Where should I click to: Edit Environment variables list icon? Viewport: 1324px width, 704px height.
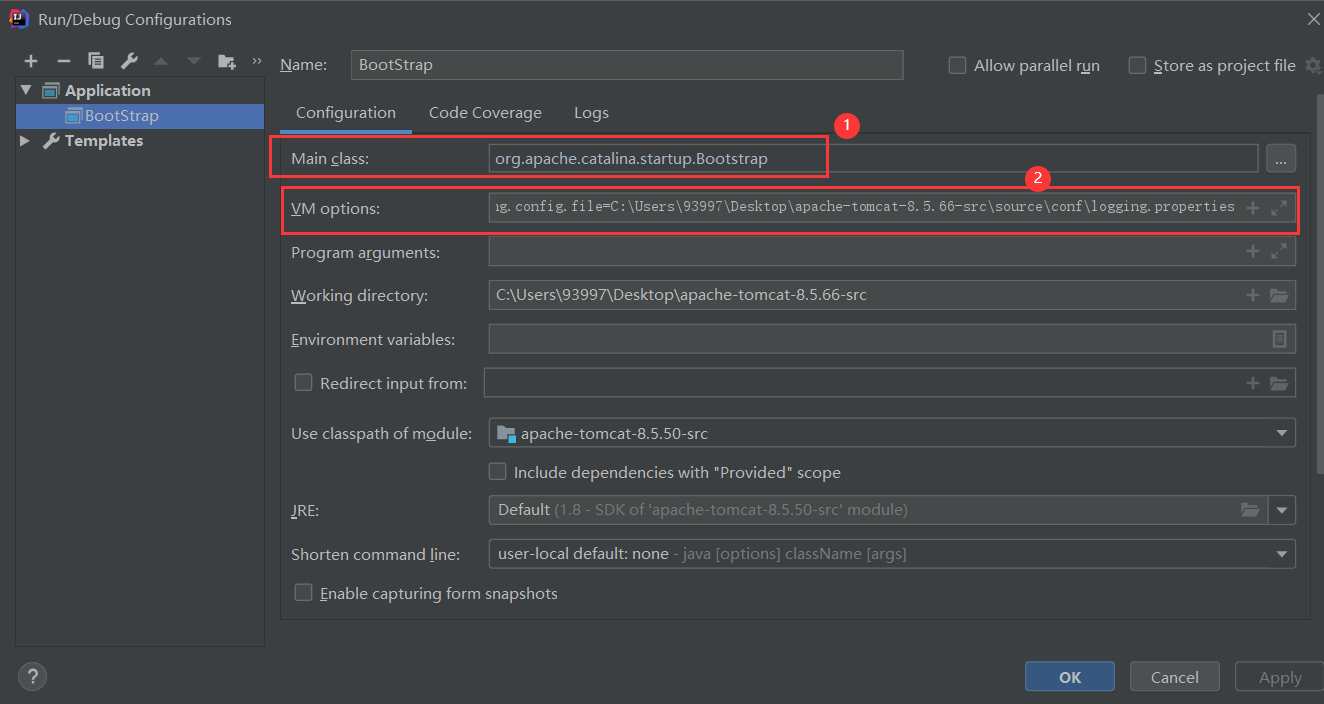pyautogui.click(x=1279, y=339)
